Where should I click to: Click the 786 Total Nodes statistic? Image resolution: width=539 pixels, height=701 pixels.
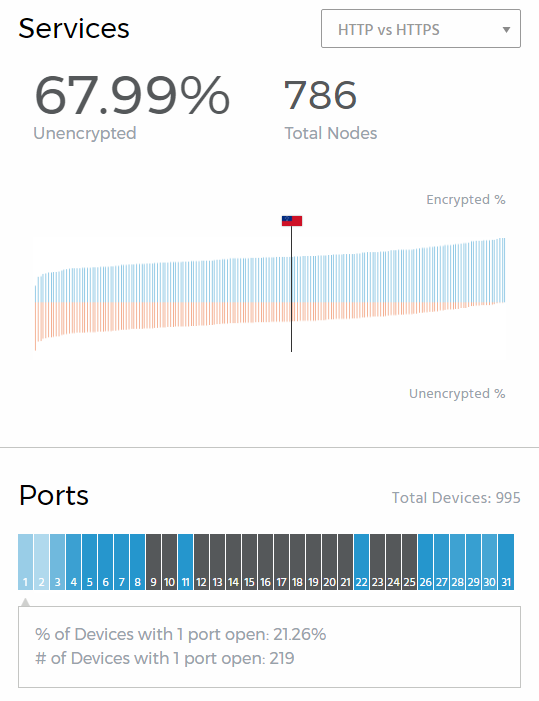click(x=331, y=110)
